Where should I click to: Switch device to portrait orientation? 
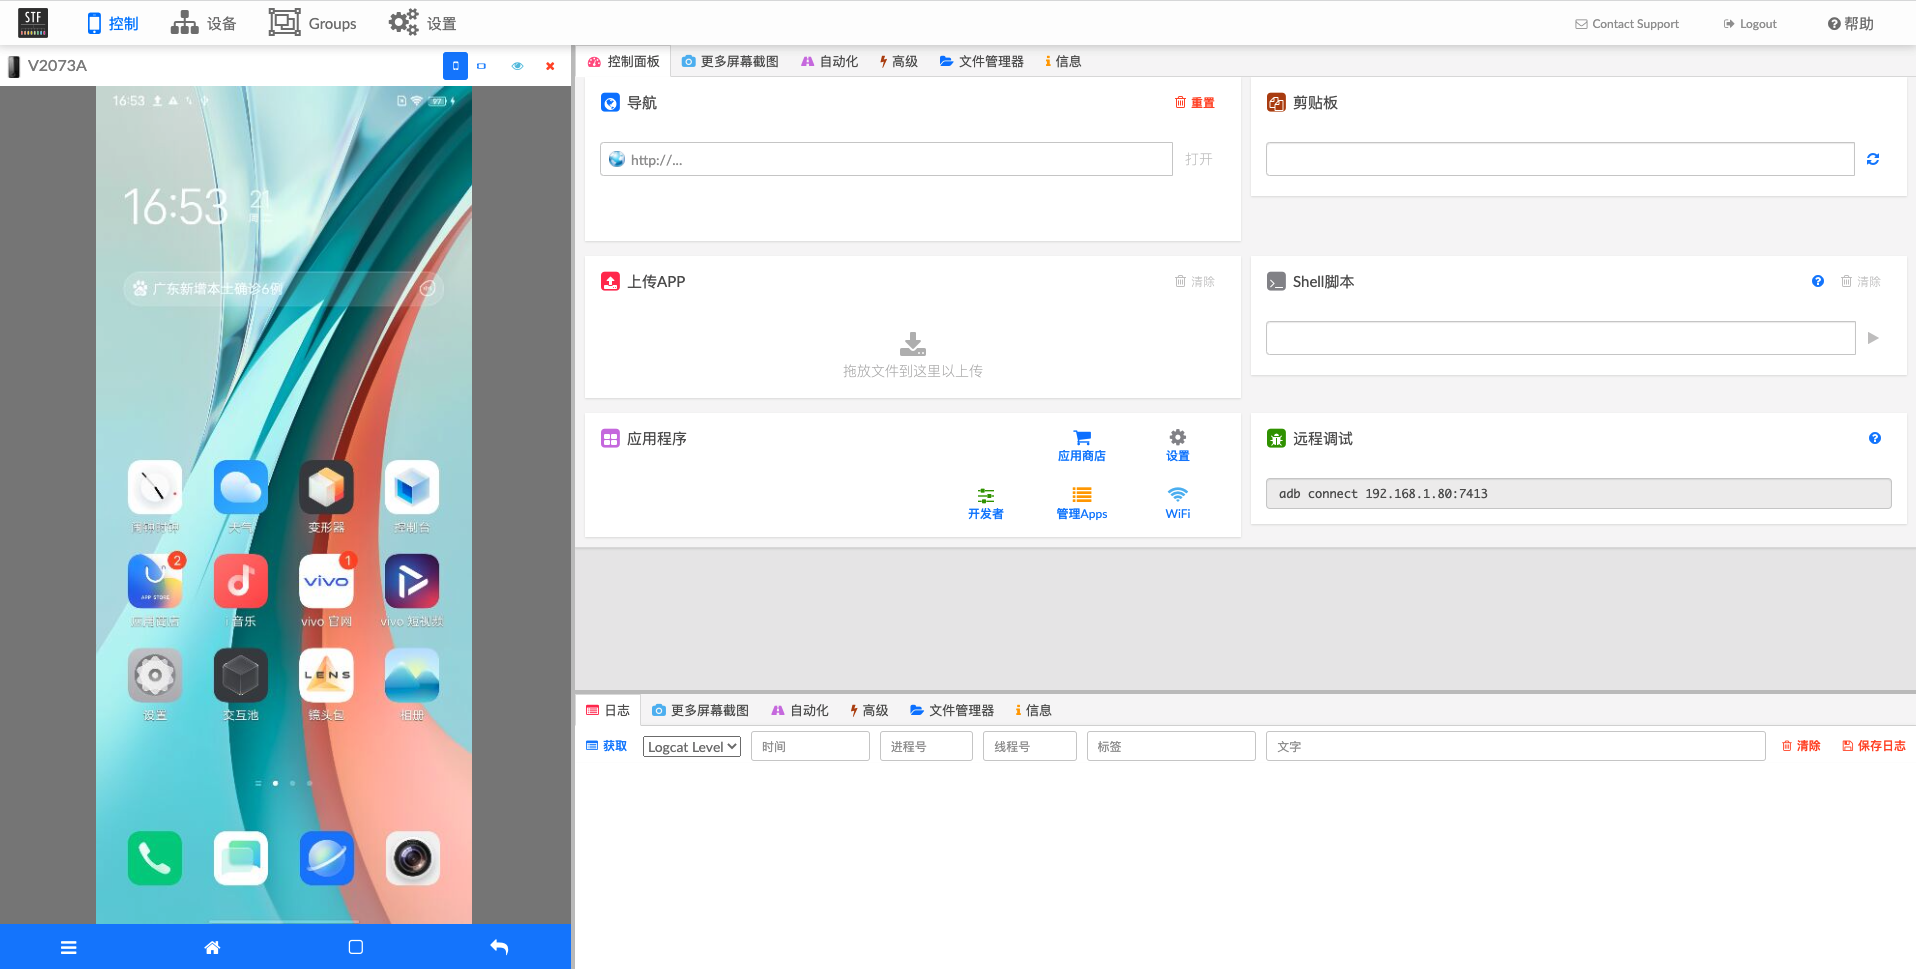pyautogui.click(x=455, y=66)
